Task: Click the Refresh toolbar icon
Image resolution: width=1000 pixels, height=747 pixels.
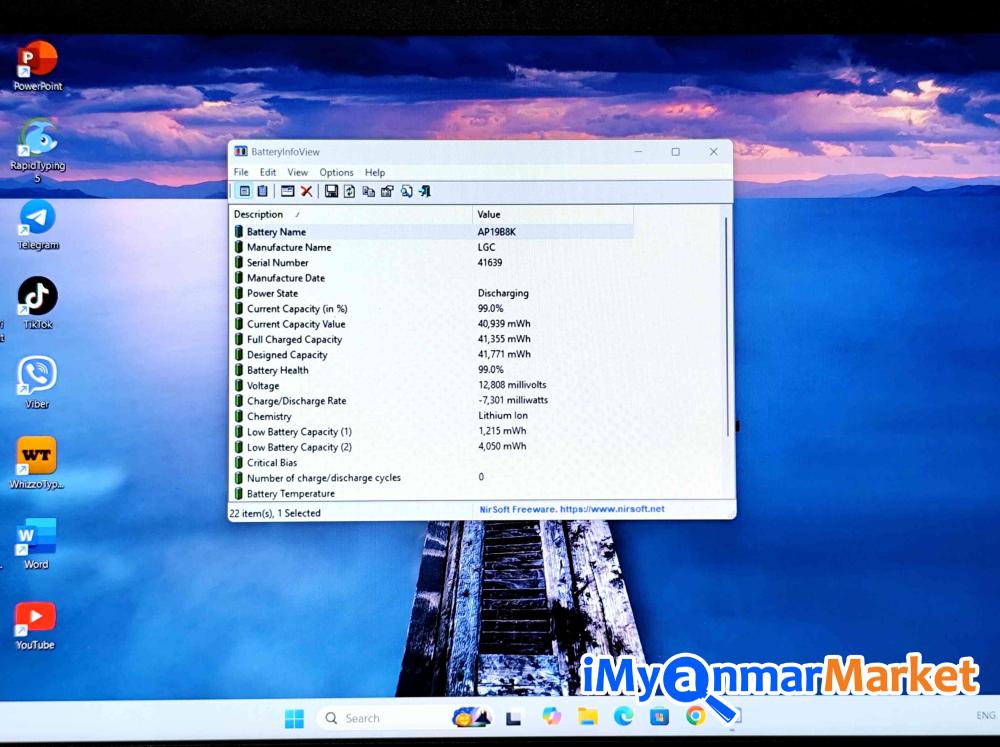Action: pyautogui.click(x=349, y=191)
